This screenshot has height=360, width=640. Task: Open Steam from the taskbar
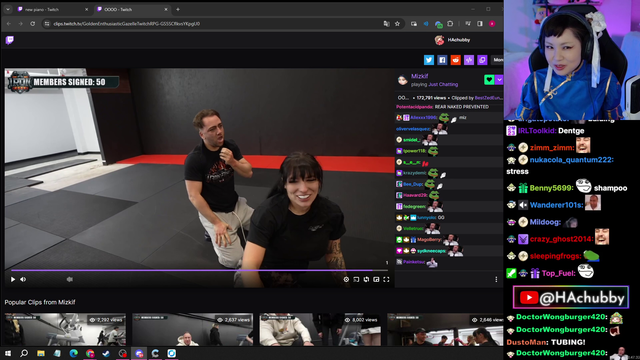106,353
